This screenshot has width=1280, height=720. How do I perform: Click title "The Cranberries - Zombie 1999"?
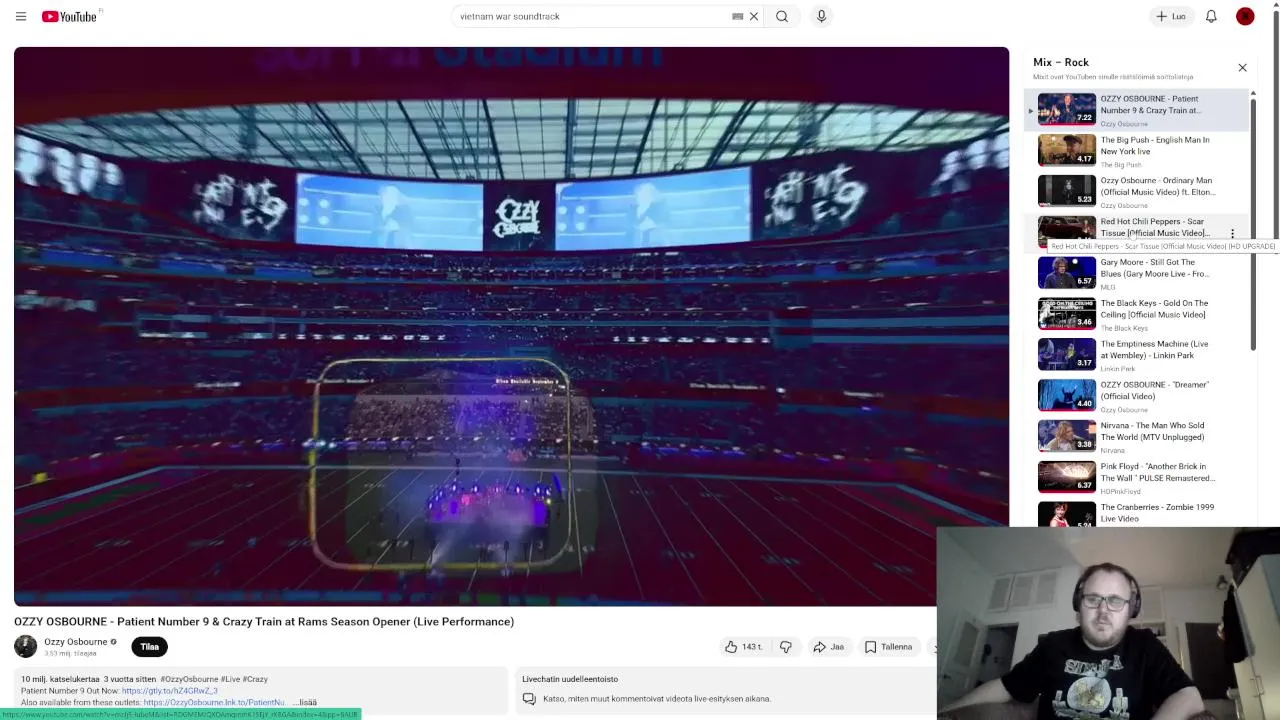click(x=1157, y=513)
